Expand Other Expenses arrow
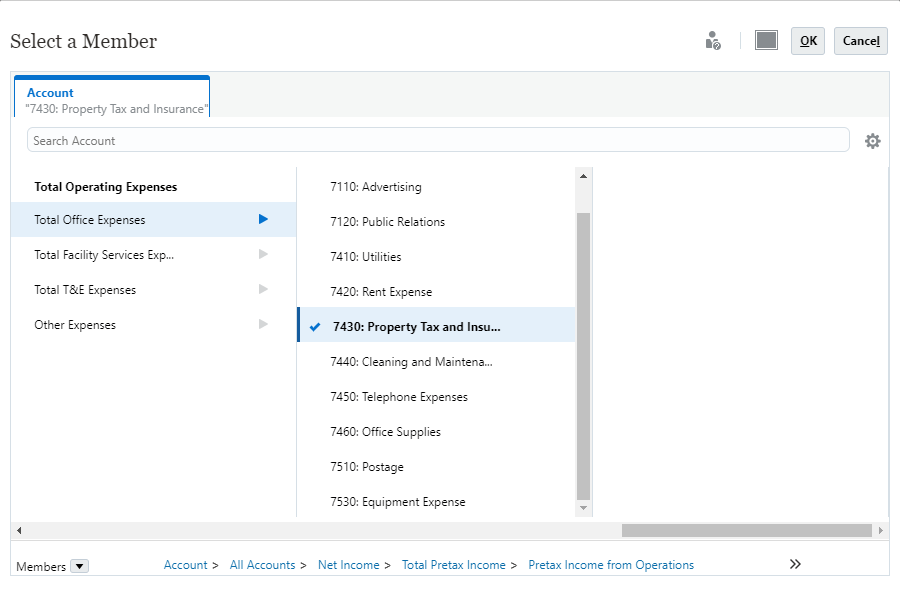Screen dimensions: 900x590 pos(263,324)
